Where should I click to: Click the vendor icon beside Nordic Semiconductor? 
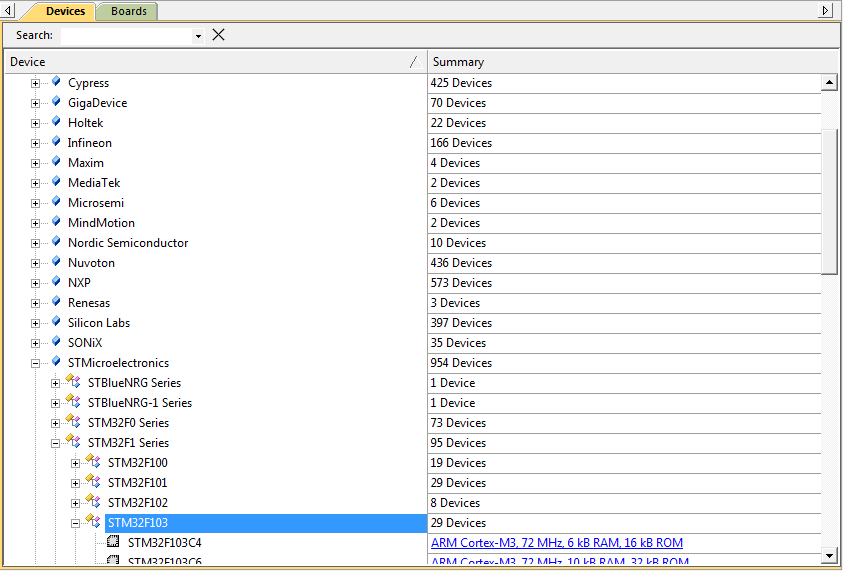[x=56, y=241]
